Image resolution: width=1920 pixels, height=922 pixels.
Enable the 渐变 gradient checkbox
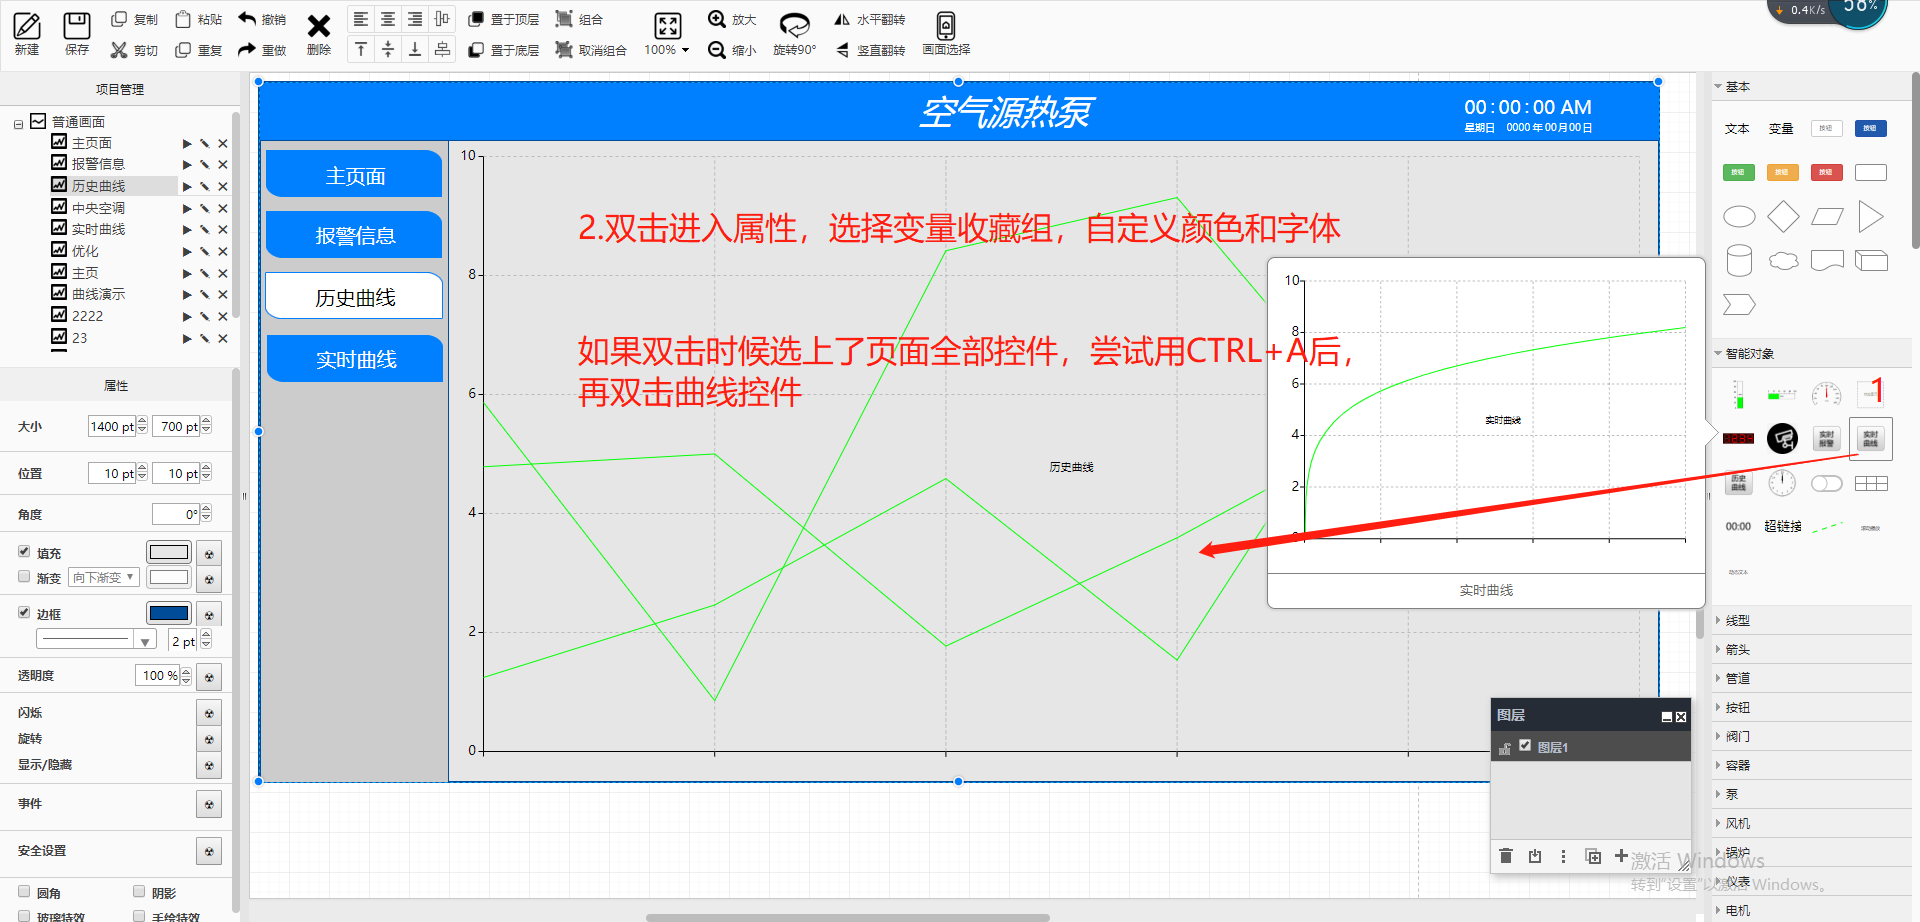(x=24, y=576)
